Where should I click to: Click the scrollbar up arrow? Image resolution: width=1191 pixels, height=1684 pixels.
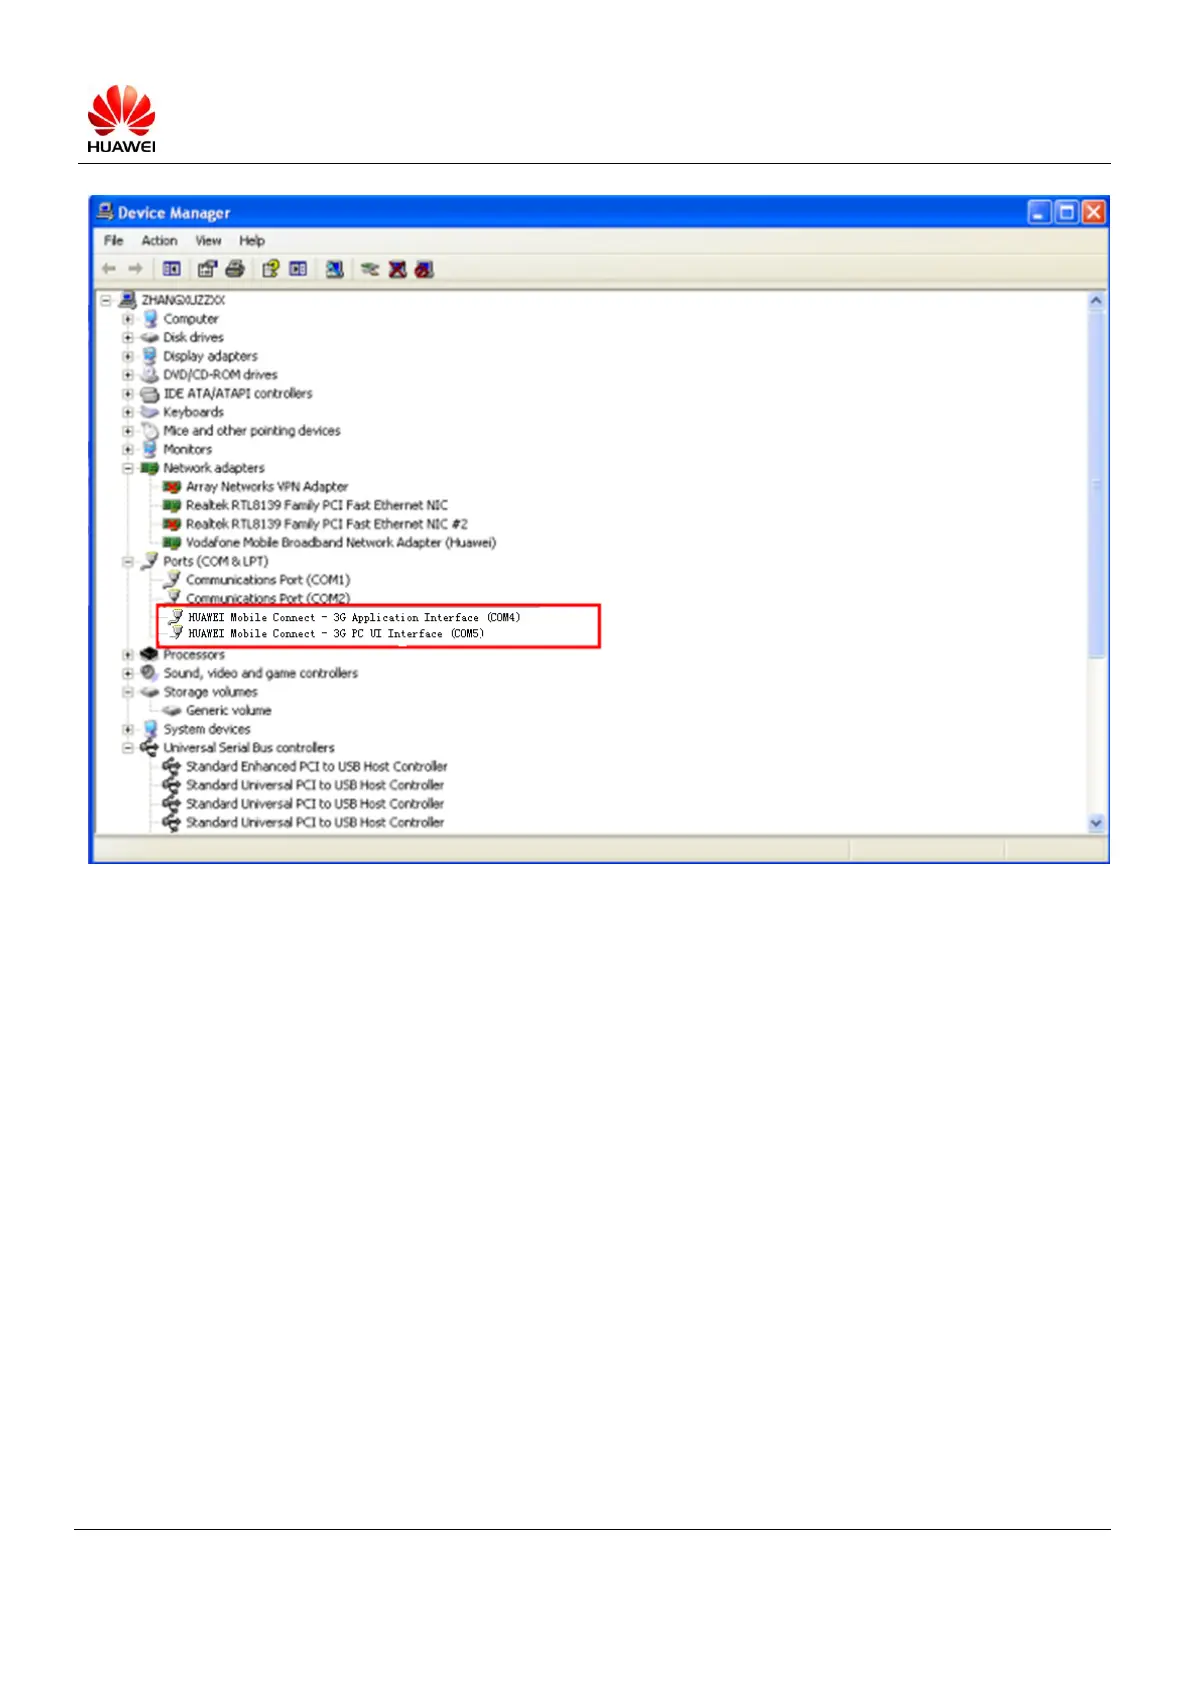click(1096, 301)
